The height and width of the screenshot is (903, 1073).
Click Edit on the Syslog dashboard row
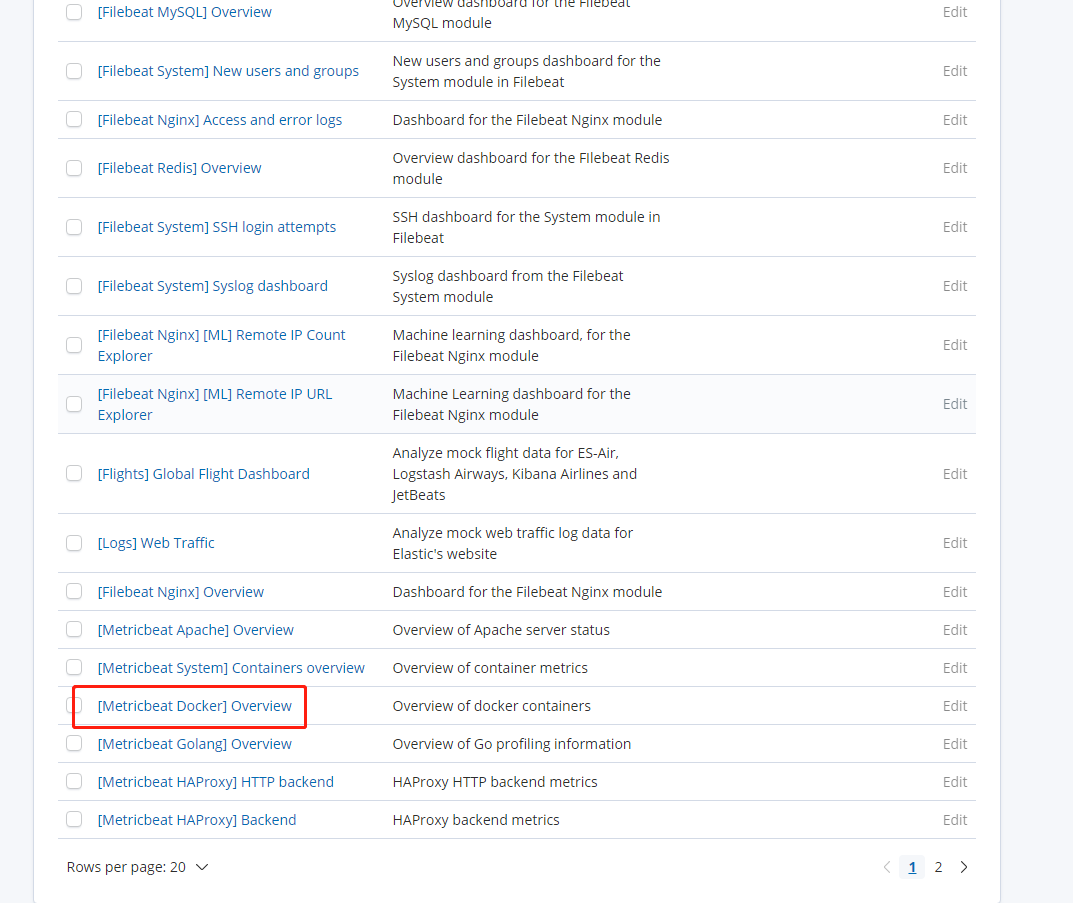coord(955,286)
